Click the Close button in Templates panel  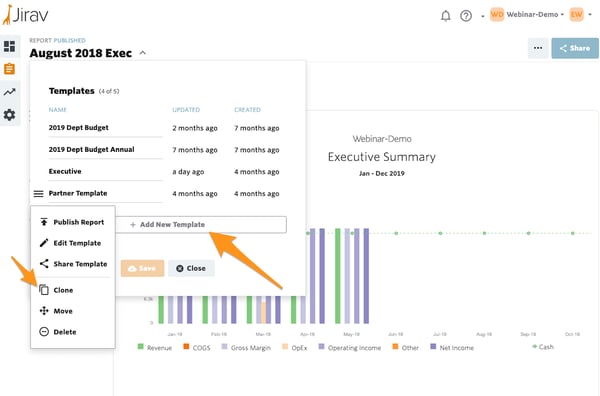click(191, 268)
